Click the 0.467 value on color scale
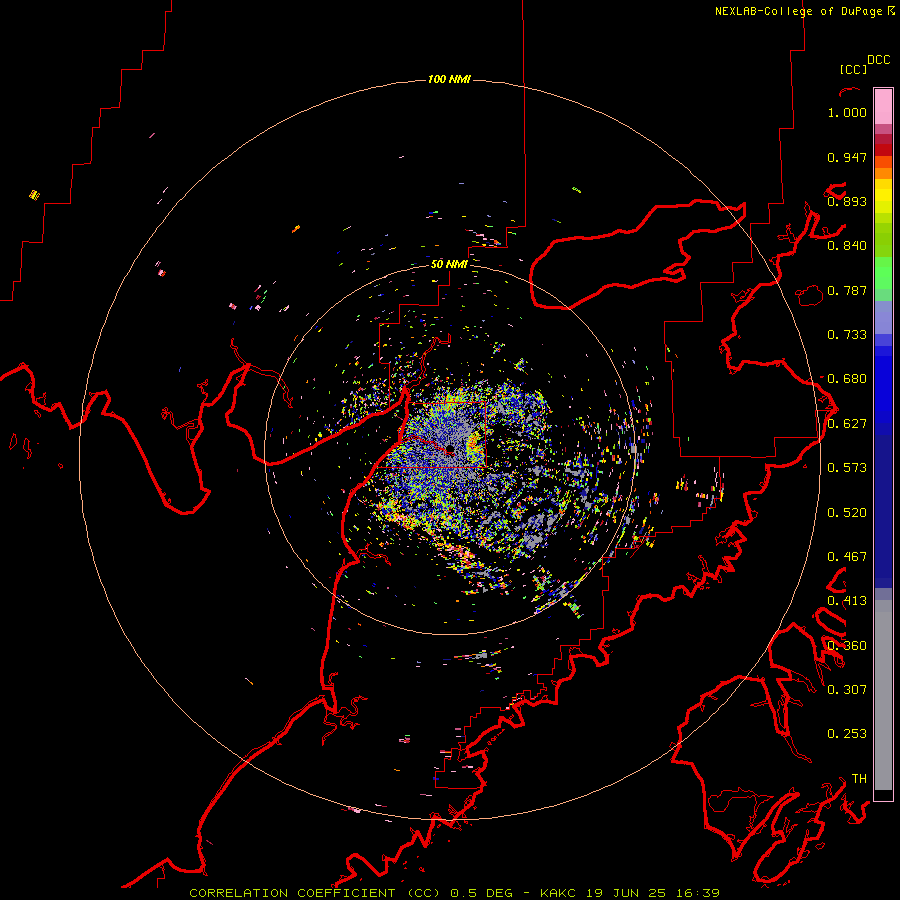 [847, 557]
